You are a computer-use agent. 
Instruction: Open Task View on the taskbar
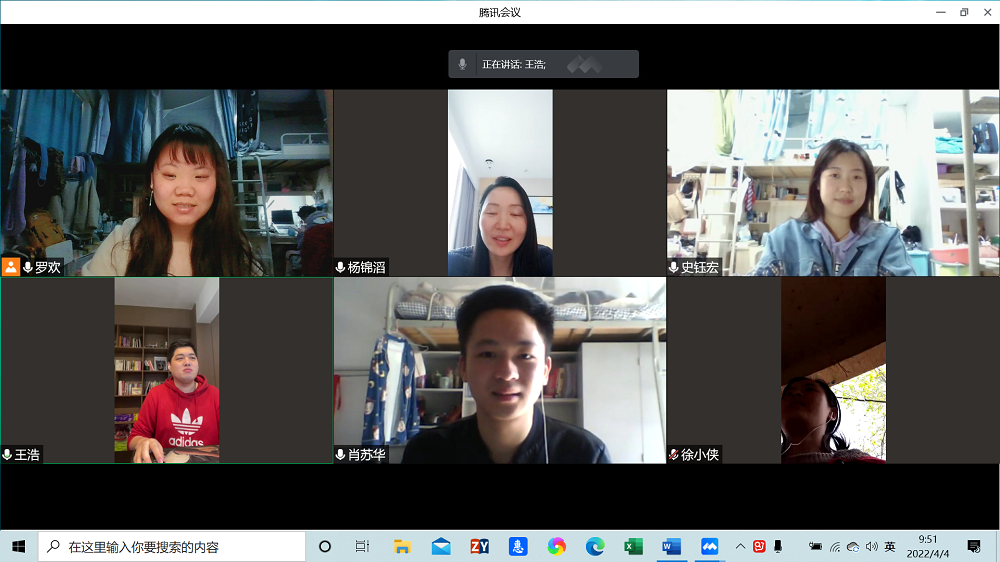click(362, 546)
